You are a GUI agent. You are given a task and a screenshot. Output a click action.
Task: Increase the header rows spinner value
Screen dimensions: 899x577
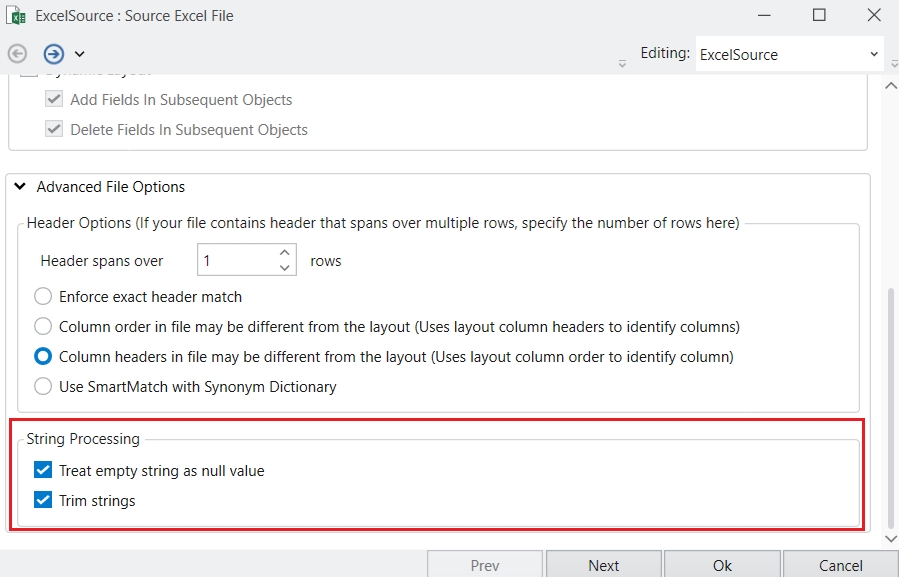285,253
